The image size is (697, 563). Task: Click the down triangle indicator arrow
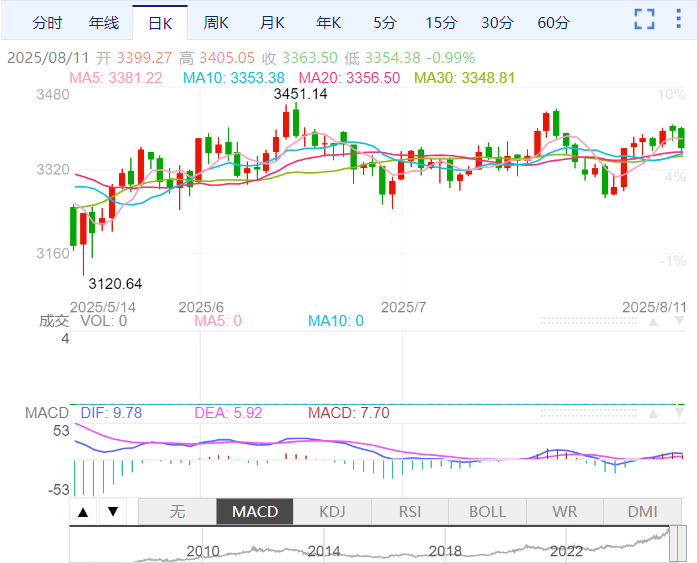pos(113,511)
